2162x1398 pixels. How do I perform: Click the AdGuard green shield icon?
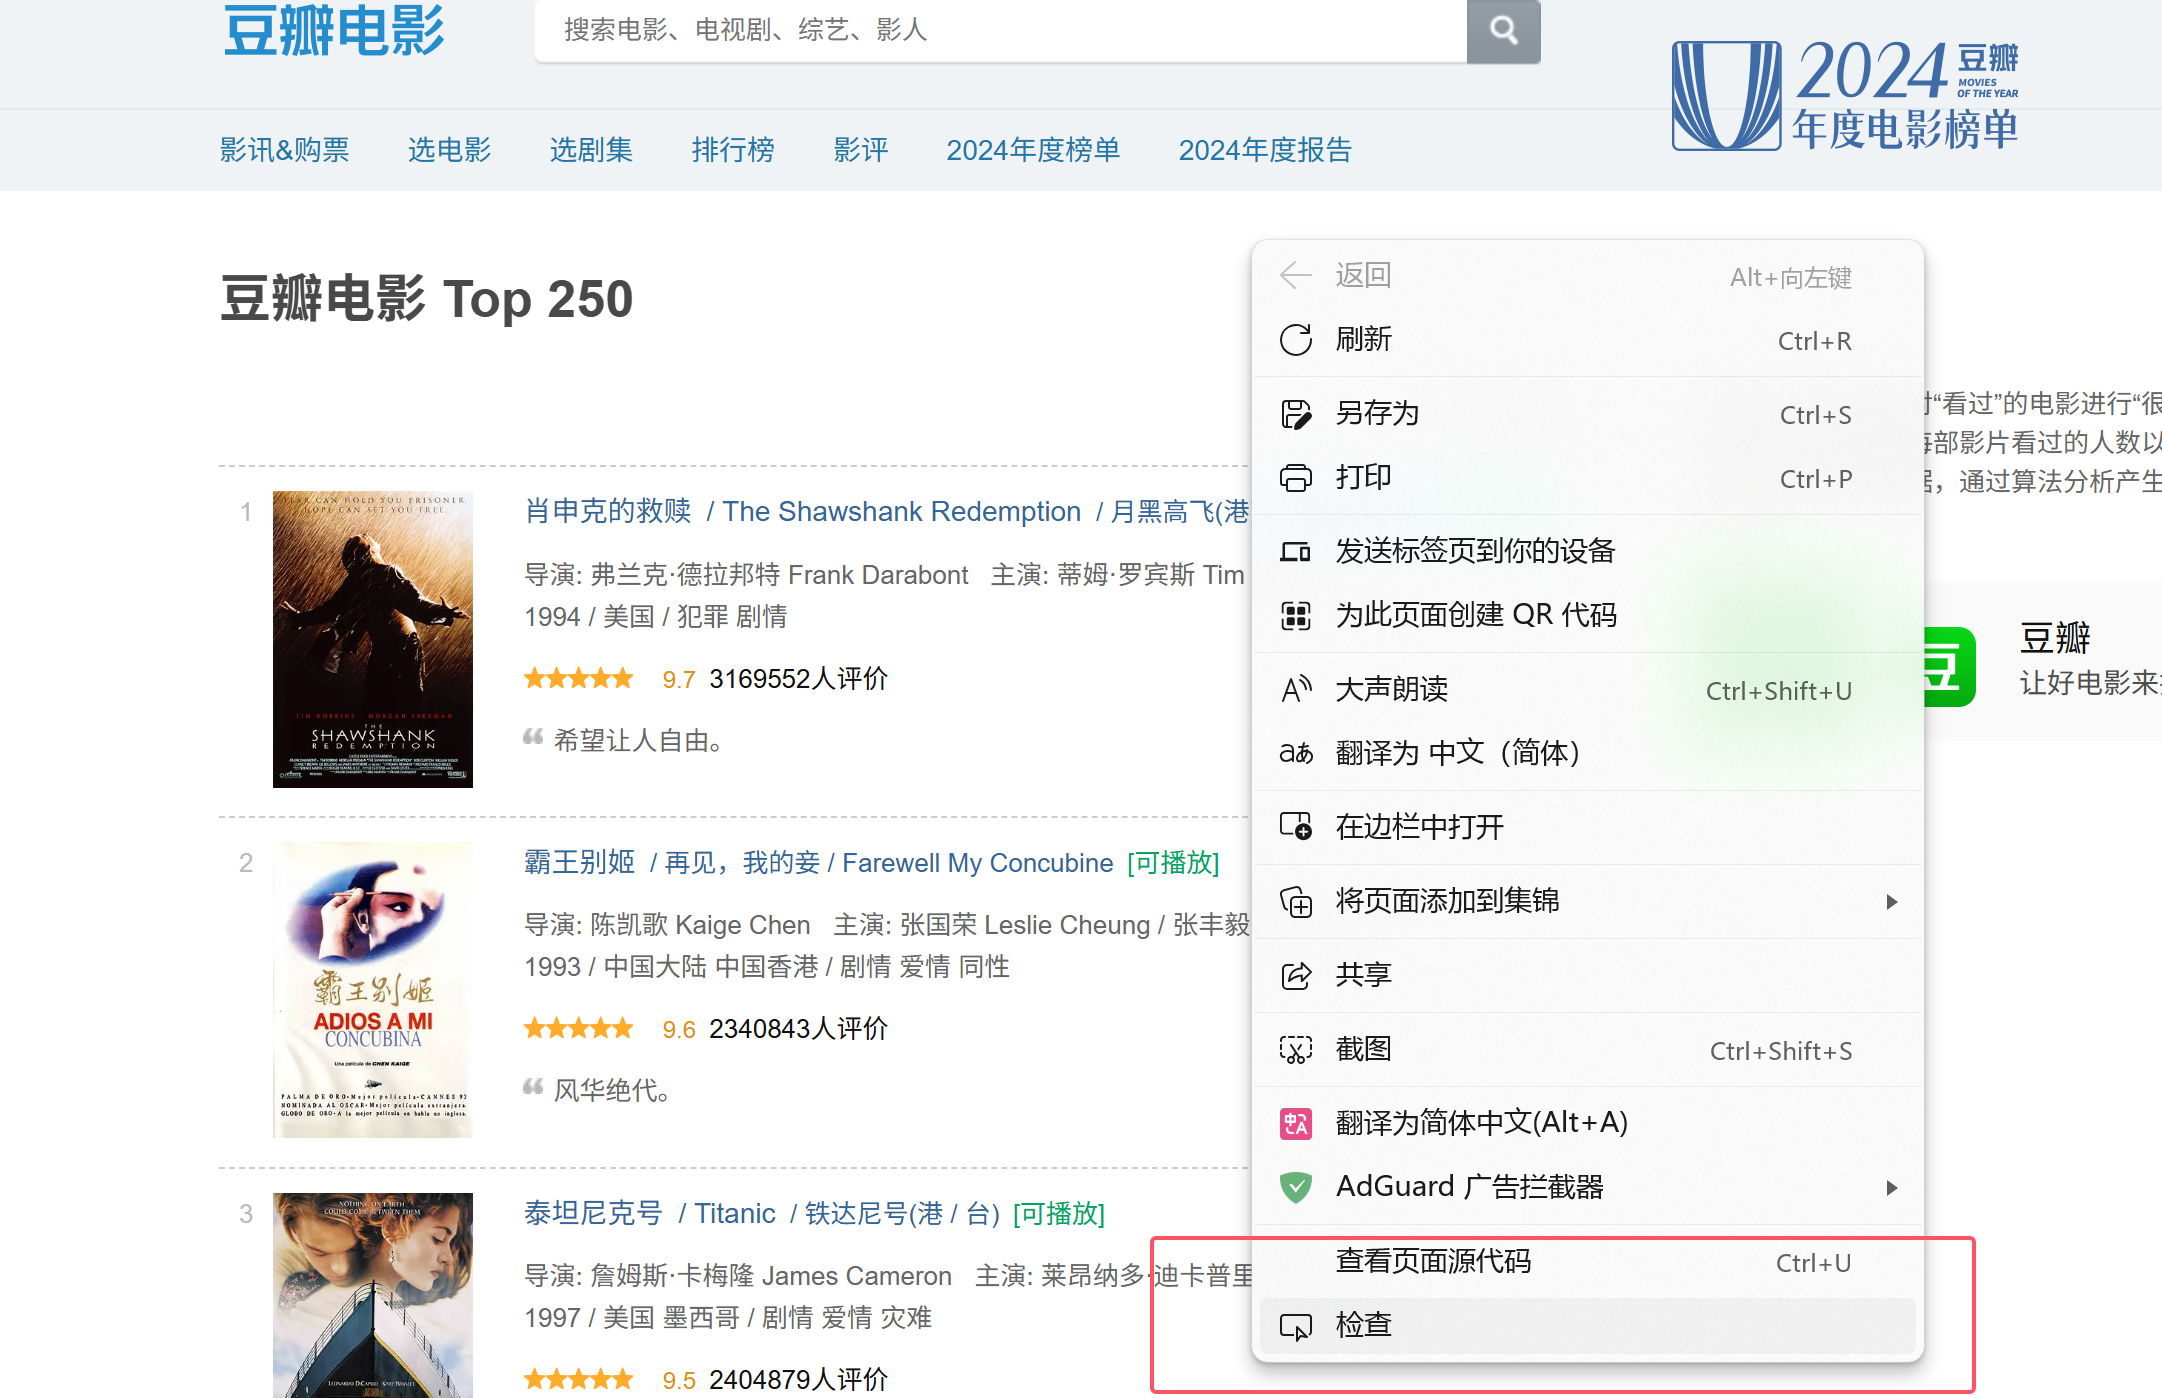tap(1296, 1188)
